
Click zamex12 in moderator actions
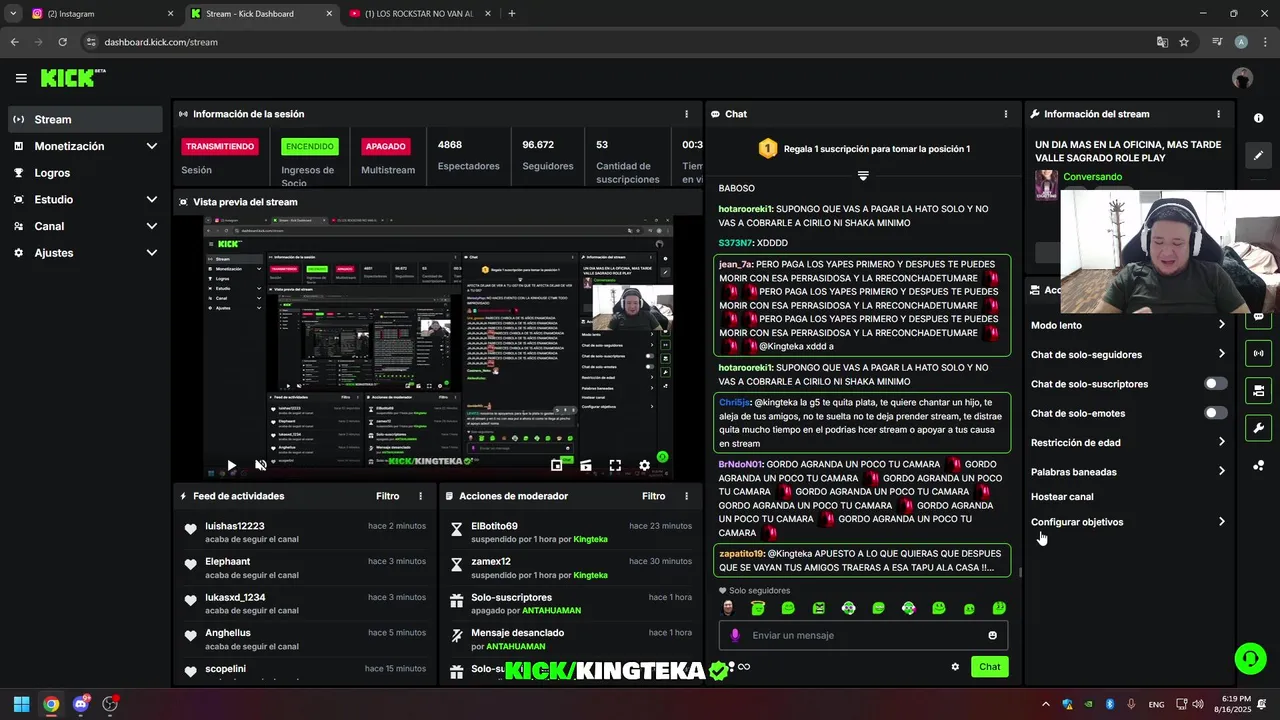click(x=491, y=562)
